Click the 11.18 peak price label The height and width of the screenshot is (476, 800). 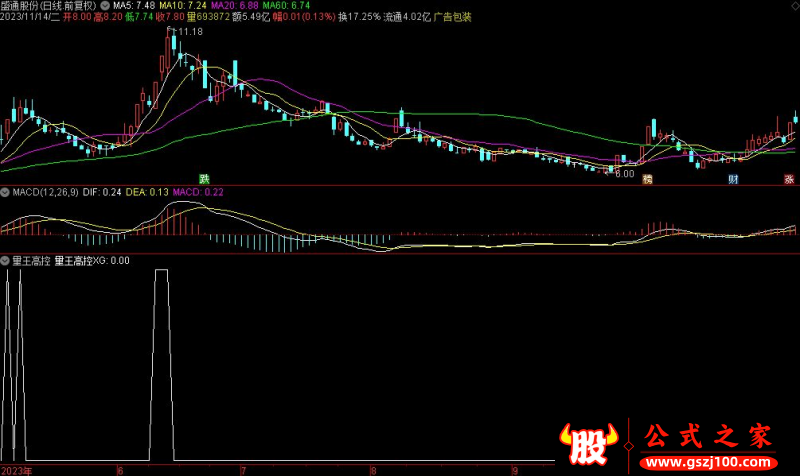tap(190, 32)
